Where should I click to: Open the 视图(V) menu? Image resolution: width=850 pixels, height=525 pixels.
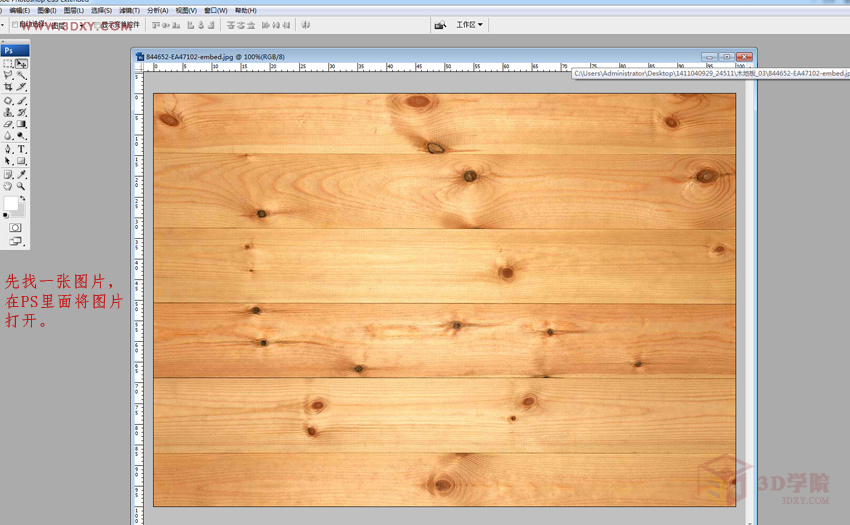point(186,10)
